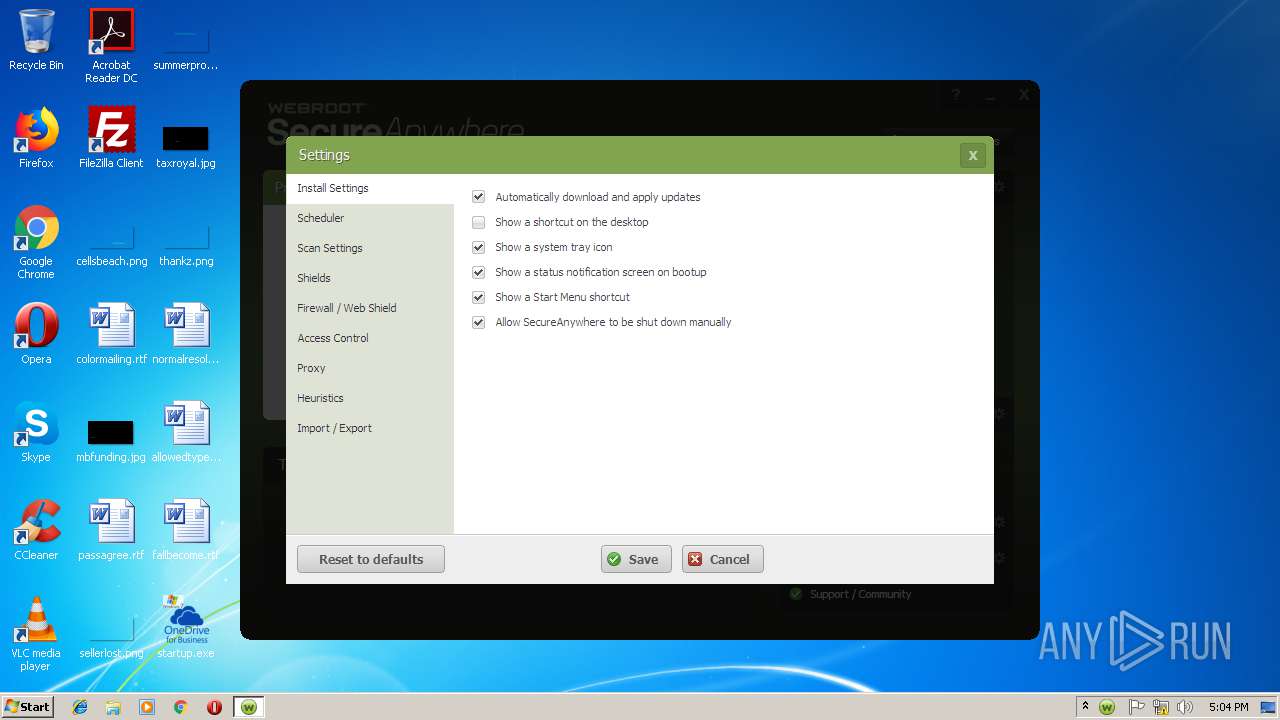Select OneDrive startup.exe desktop icon
The image size is (1280, 720).
tap(186, 627)
